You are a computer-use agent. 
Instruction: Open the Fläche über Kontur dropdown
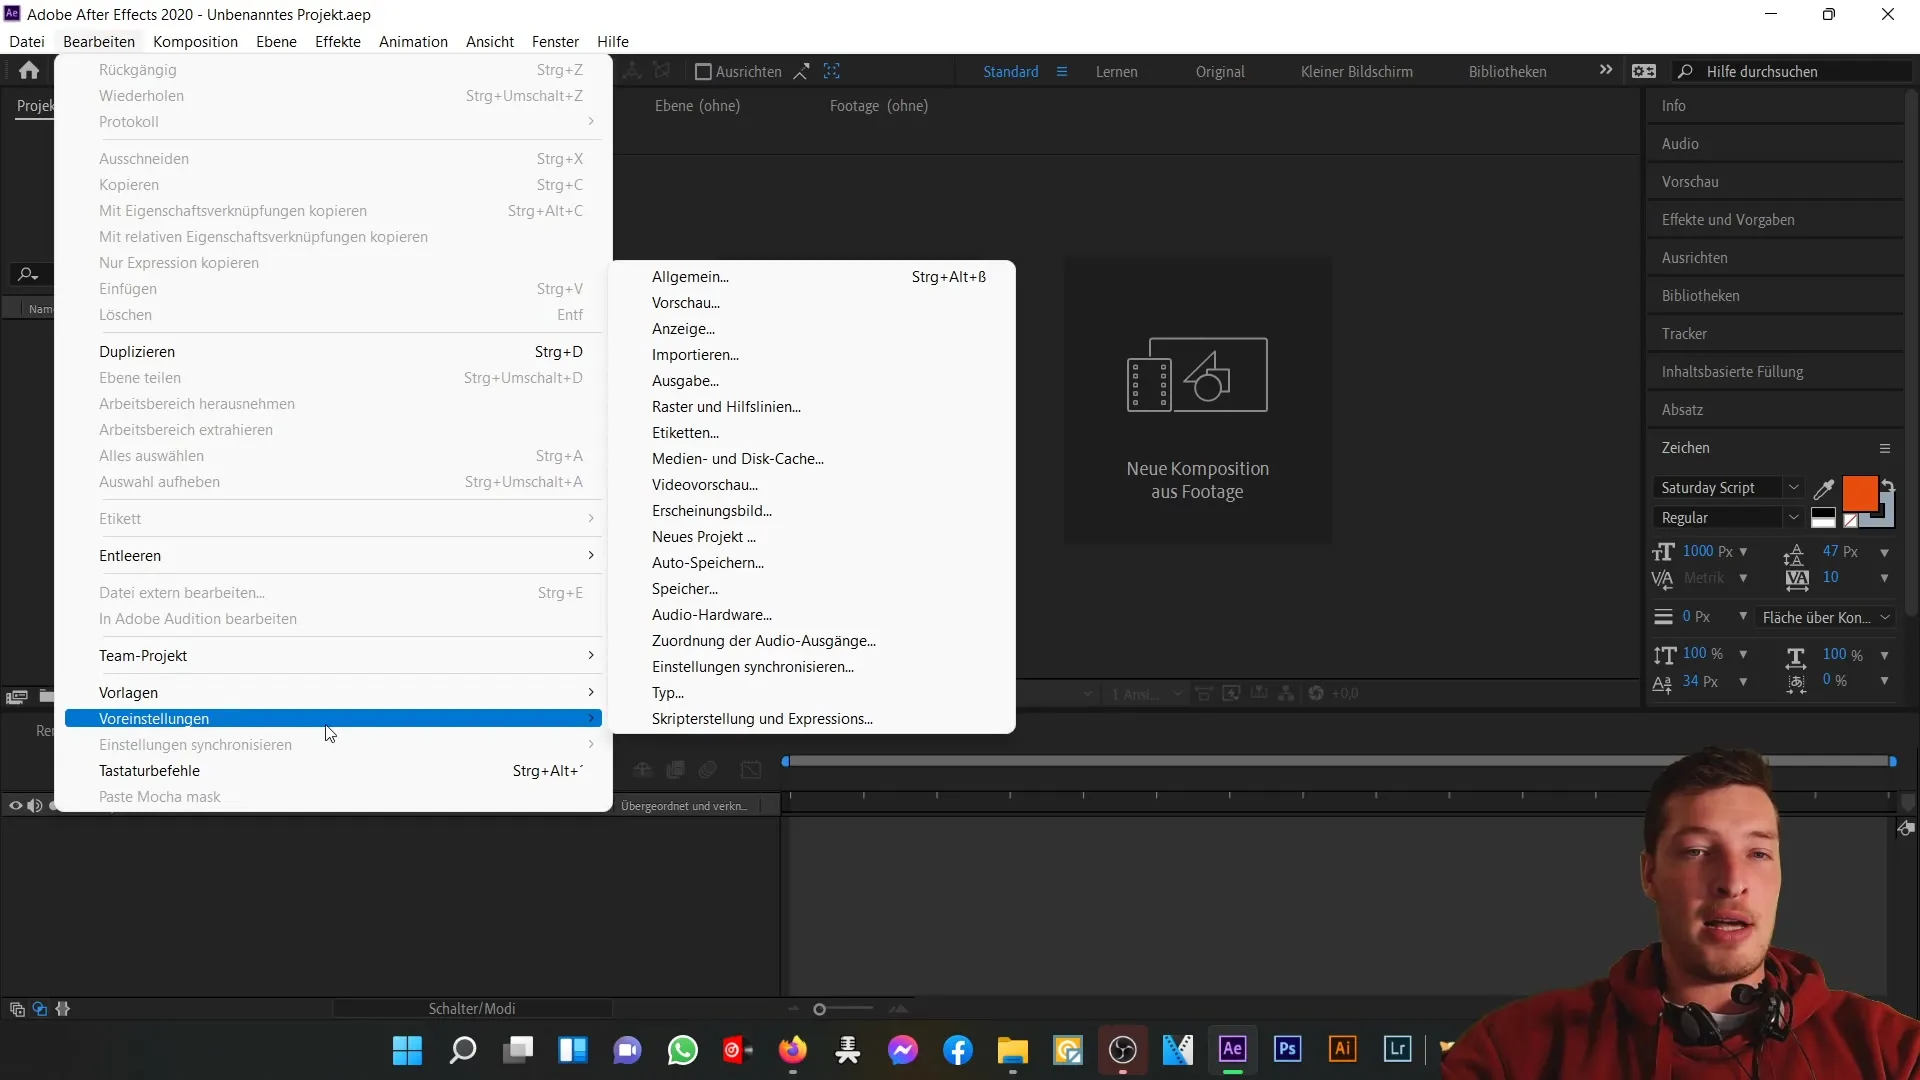point(1826,618)
